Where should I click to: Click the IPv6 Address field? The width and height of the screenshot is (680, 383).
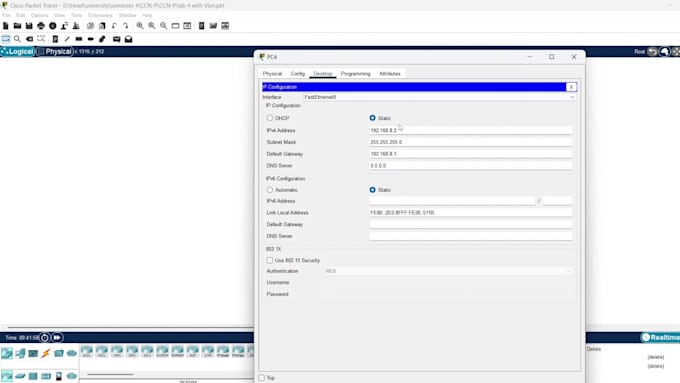pyautogui.click(x=452, y=201)
